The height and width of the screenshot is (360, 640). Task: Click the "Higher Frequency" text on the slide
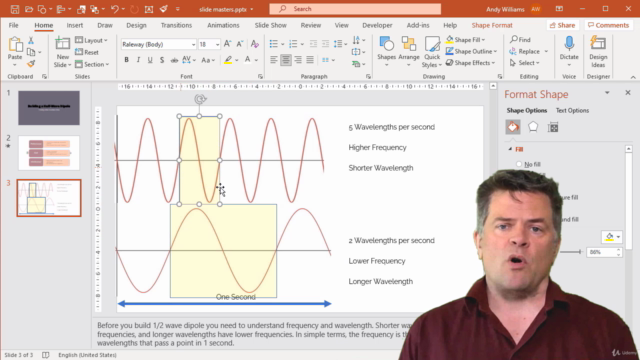377,147
